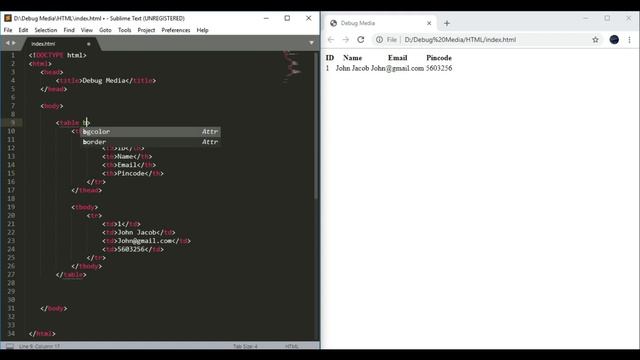Click John Jacob cell in browser table
The image size is (640, 360).
click(352, 68)
